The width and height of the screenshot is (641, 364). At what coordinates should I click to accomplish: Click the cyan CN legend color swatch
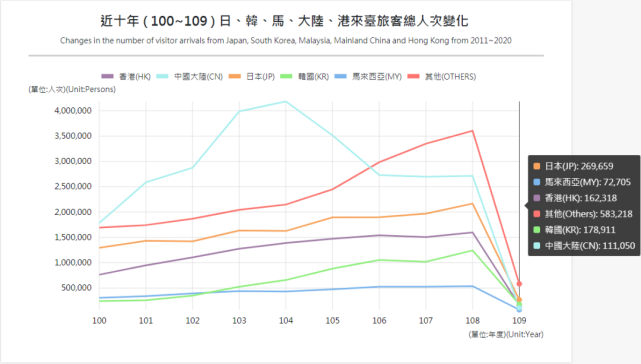click(162, 76)
